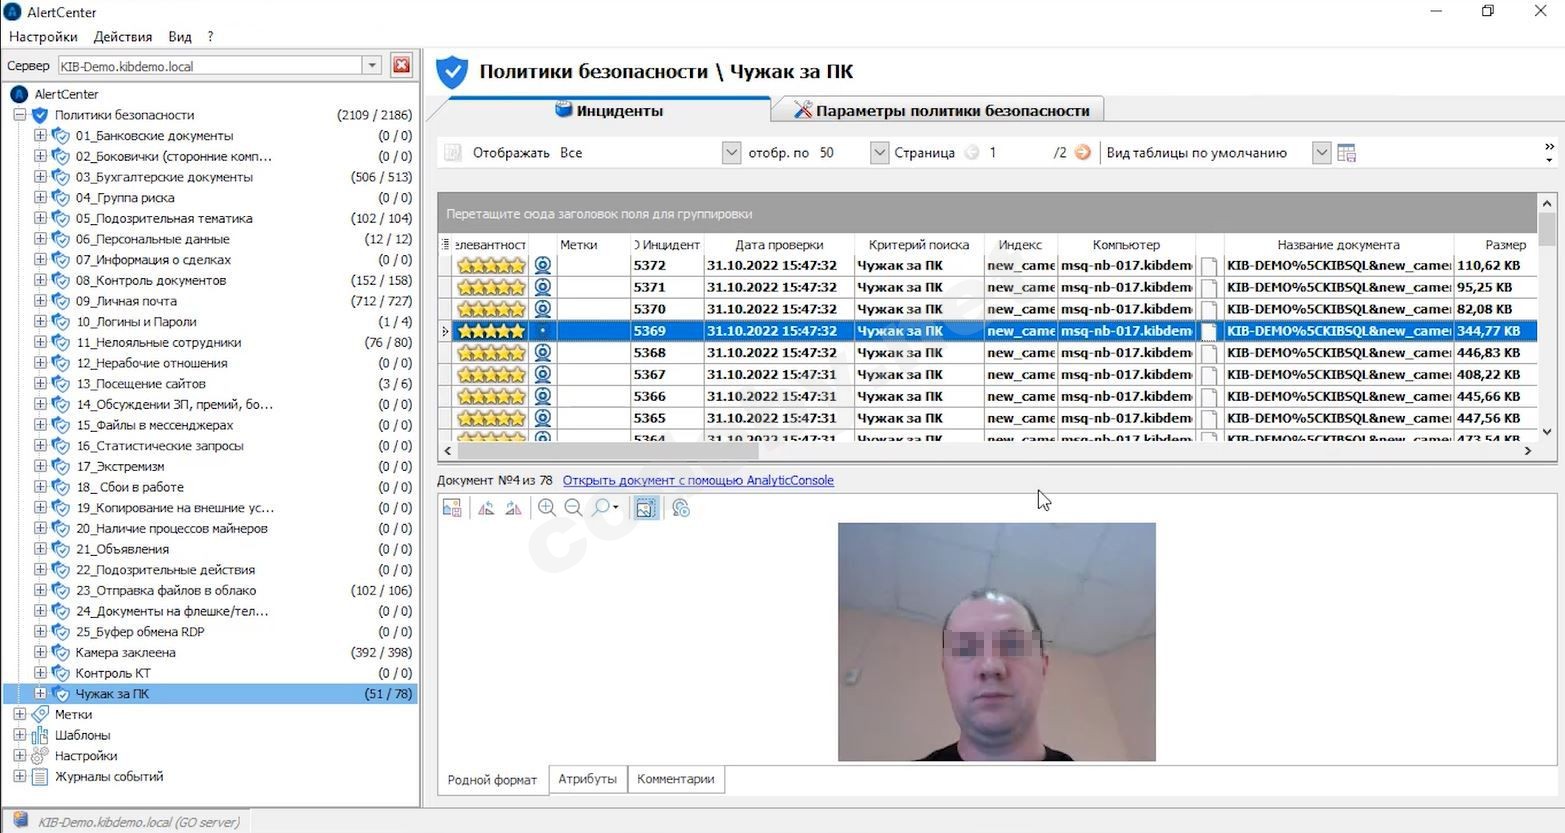
Task: Sort table by Компьютер column header
Action: [x=1126, y=244]
